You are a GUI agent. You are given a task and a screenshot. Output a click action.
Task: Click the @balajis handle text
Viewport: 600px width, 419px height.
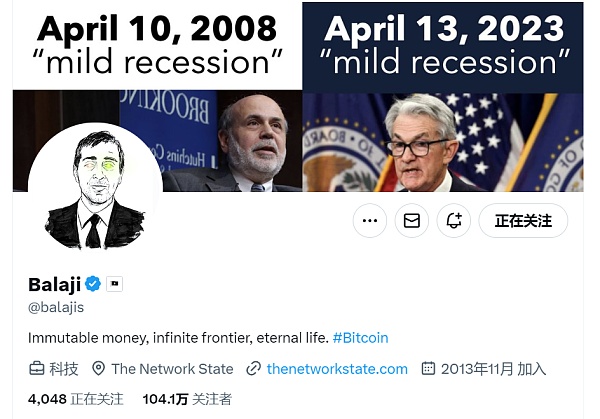click(x=56, y=307)
